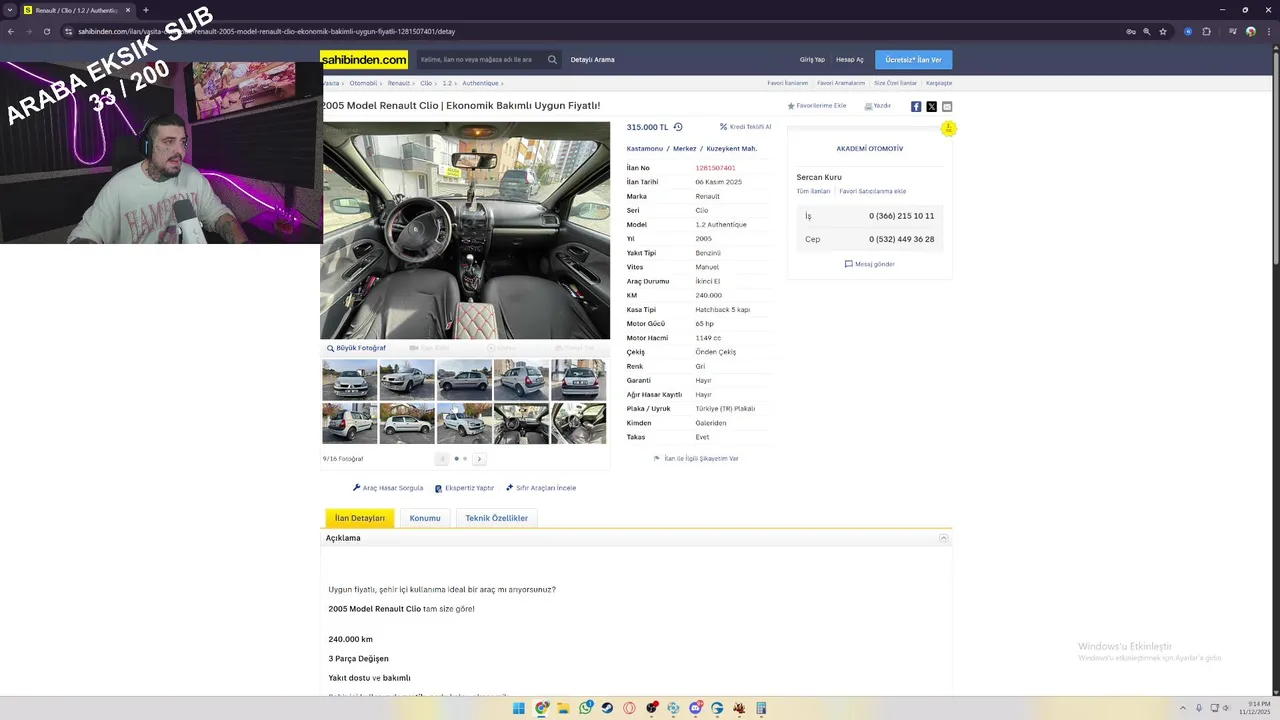
Task: Switch to the Teknik Özellikler tab
Action: [496, 518]
